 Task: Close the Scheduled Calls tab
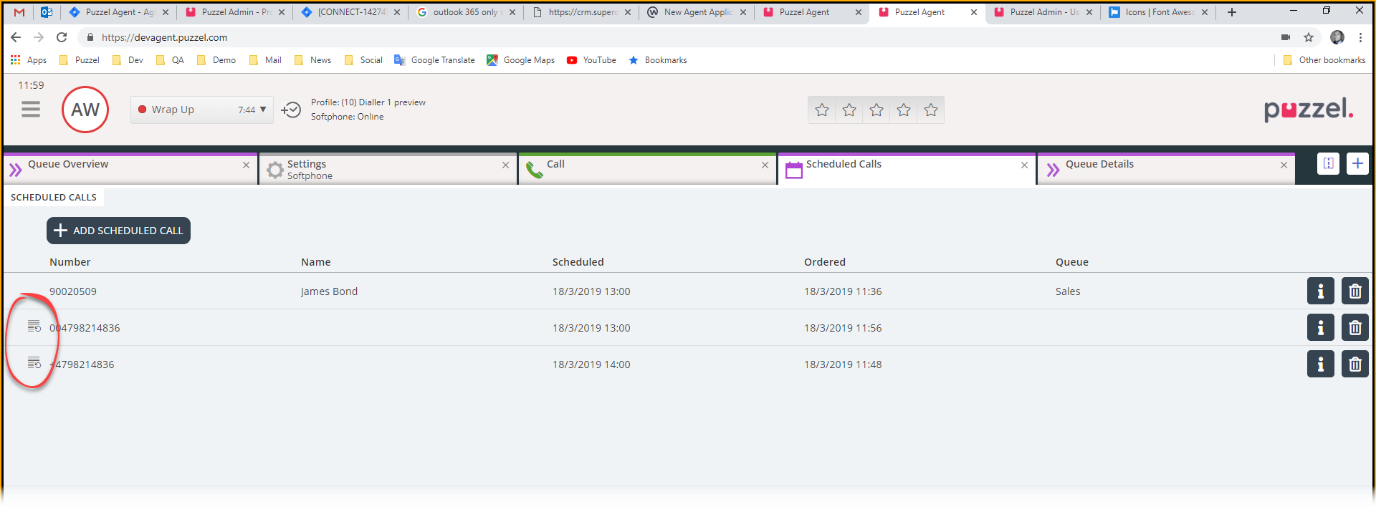pos(1024,166)
